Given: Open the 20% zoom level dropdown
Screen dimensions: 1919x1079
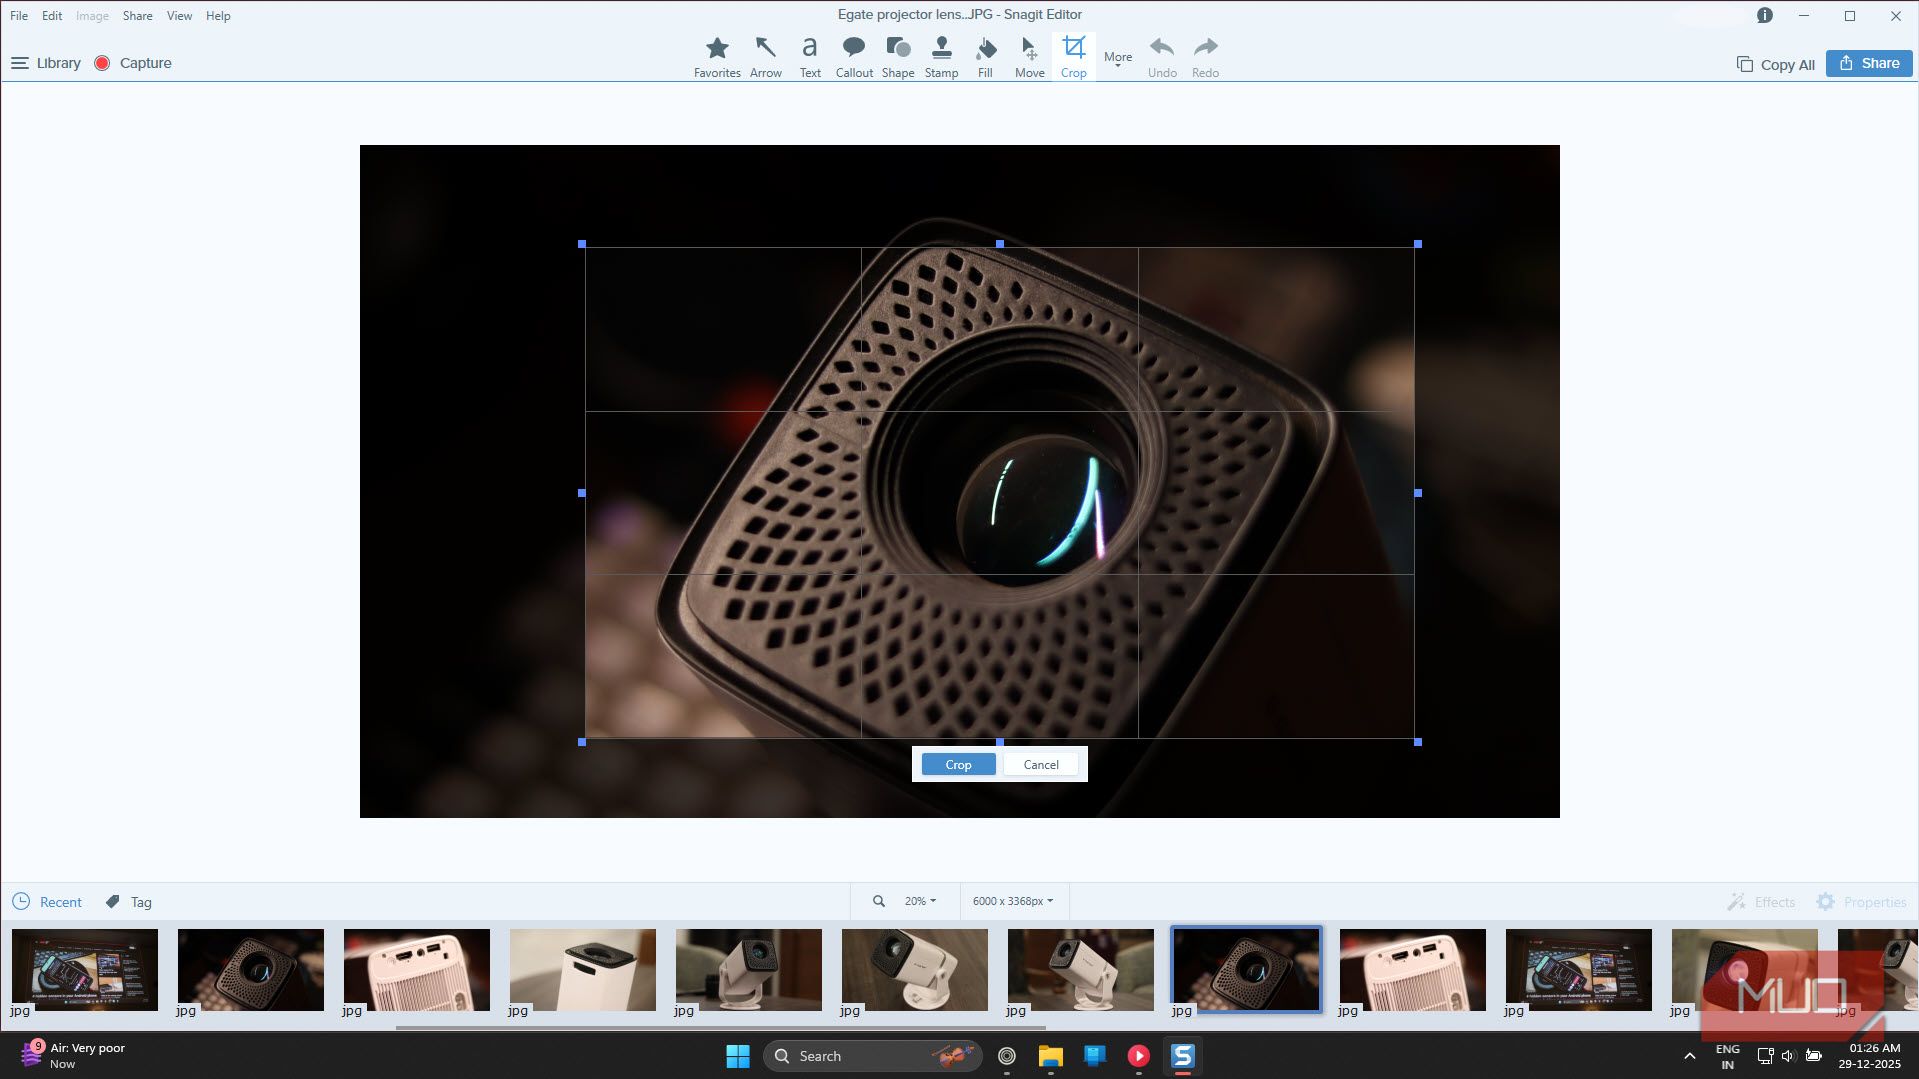Looking at the screenshot, I should coord(920,901).
